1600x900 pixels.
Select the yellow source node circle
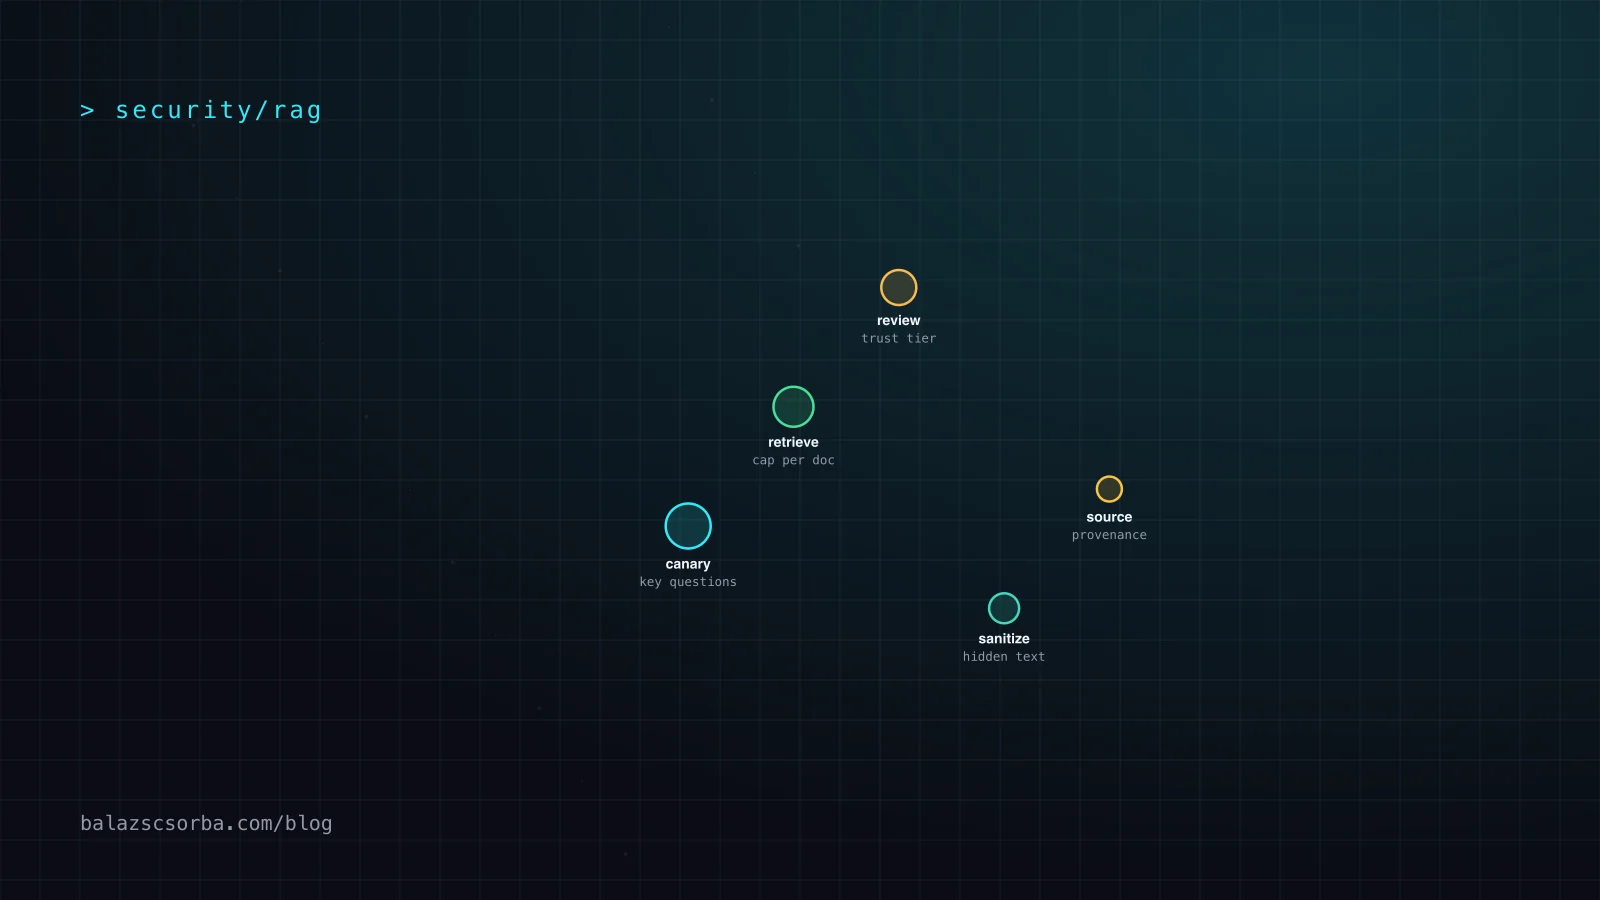click(x=1109, y=489)
